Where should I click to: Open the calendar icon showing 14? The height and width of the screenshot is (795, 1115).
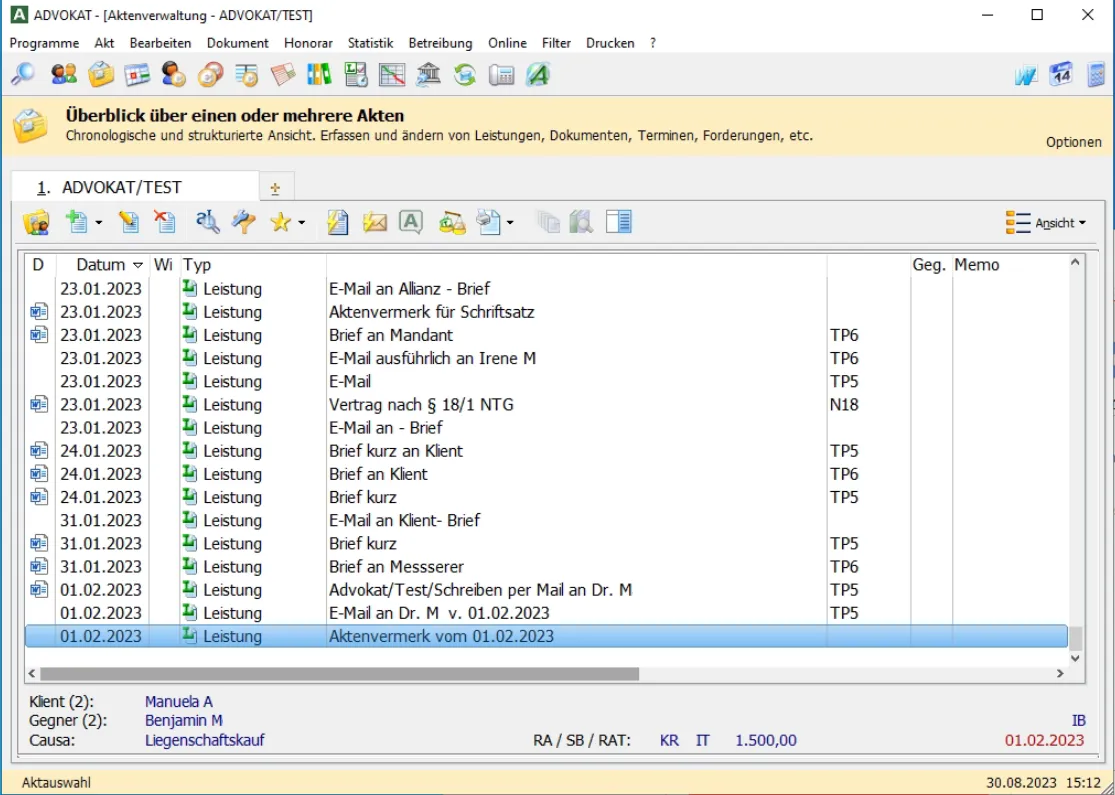click(1061, 75)
